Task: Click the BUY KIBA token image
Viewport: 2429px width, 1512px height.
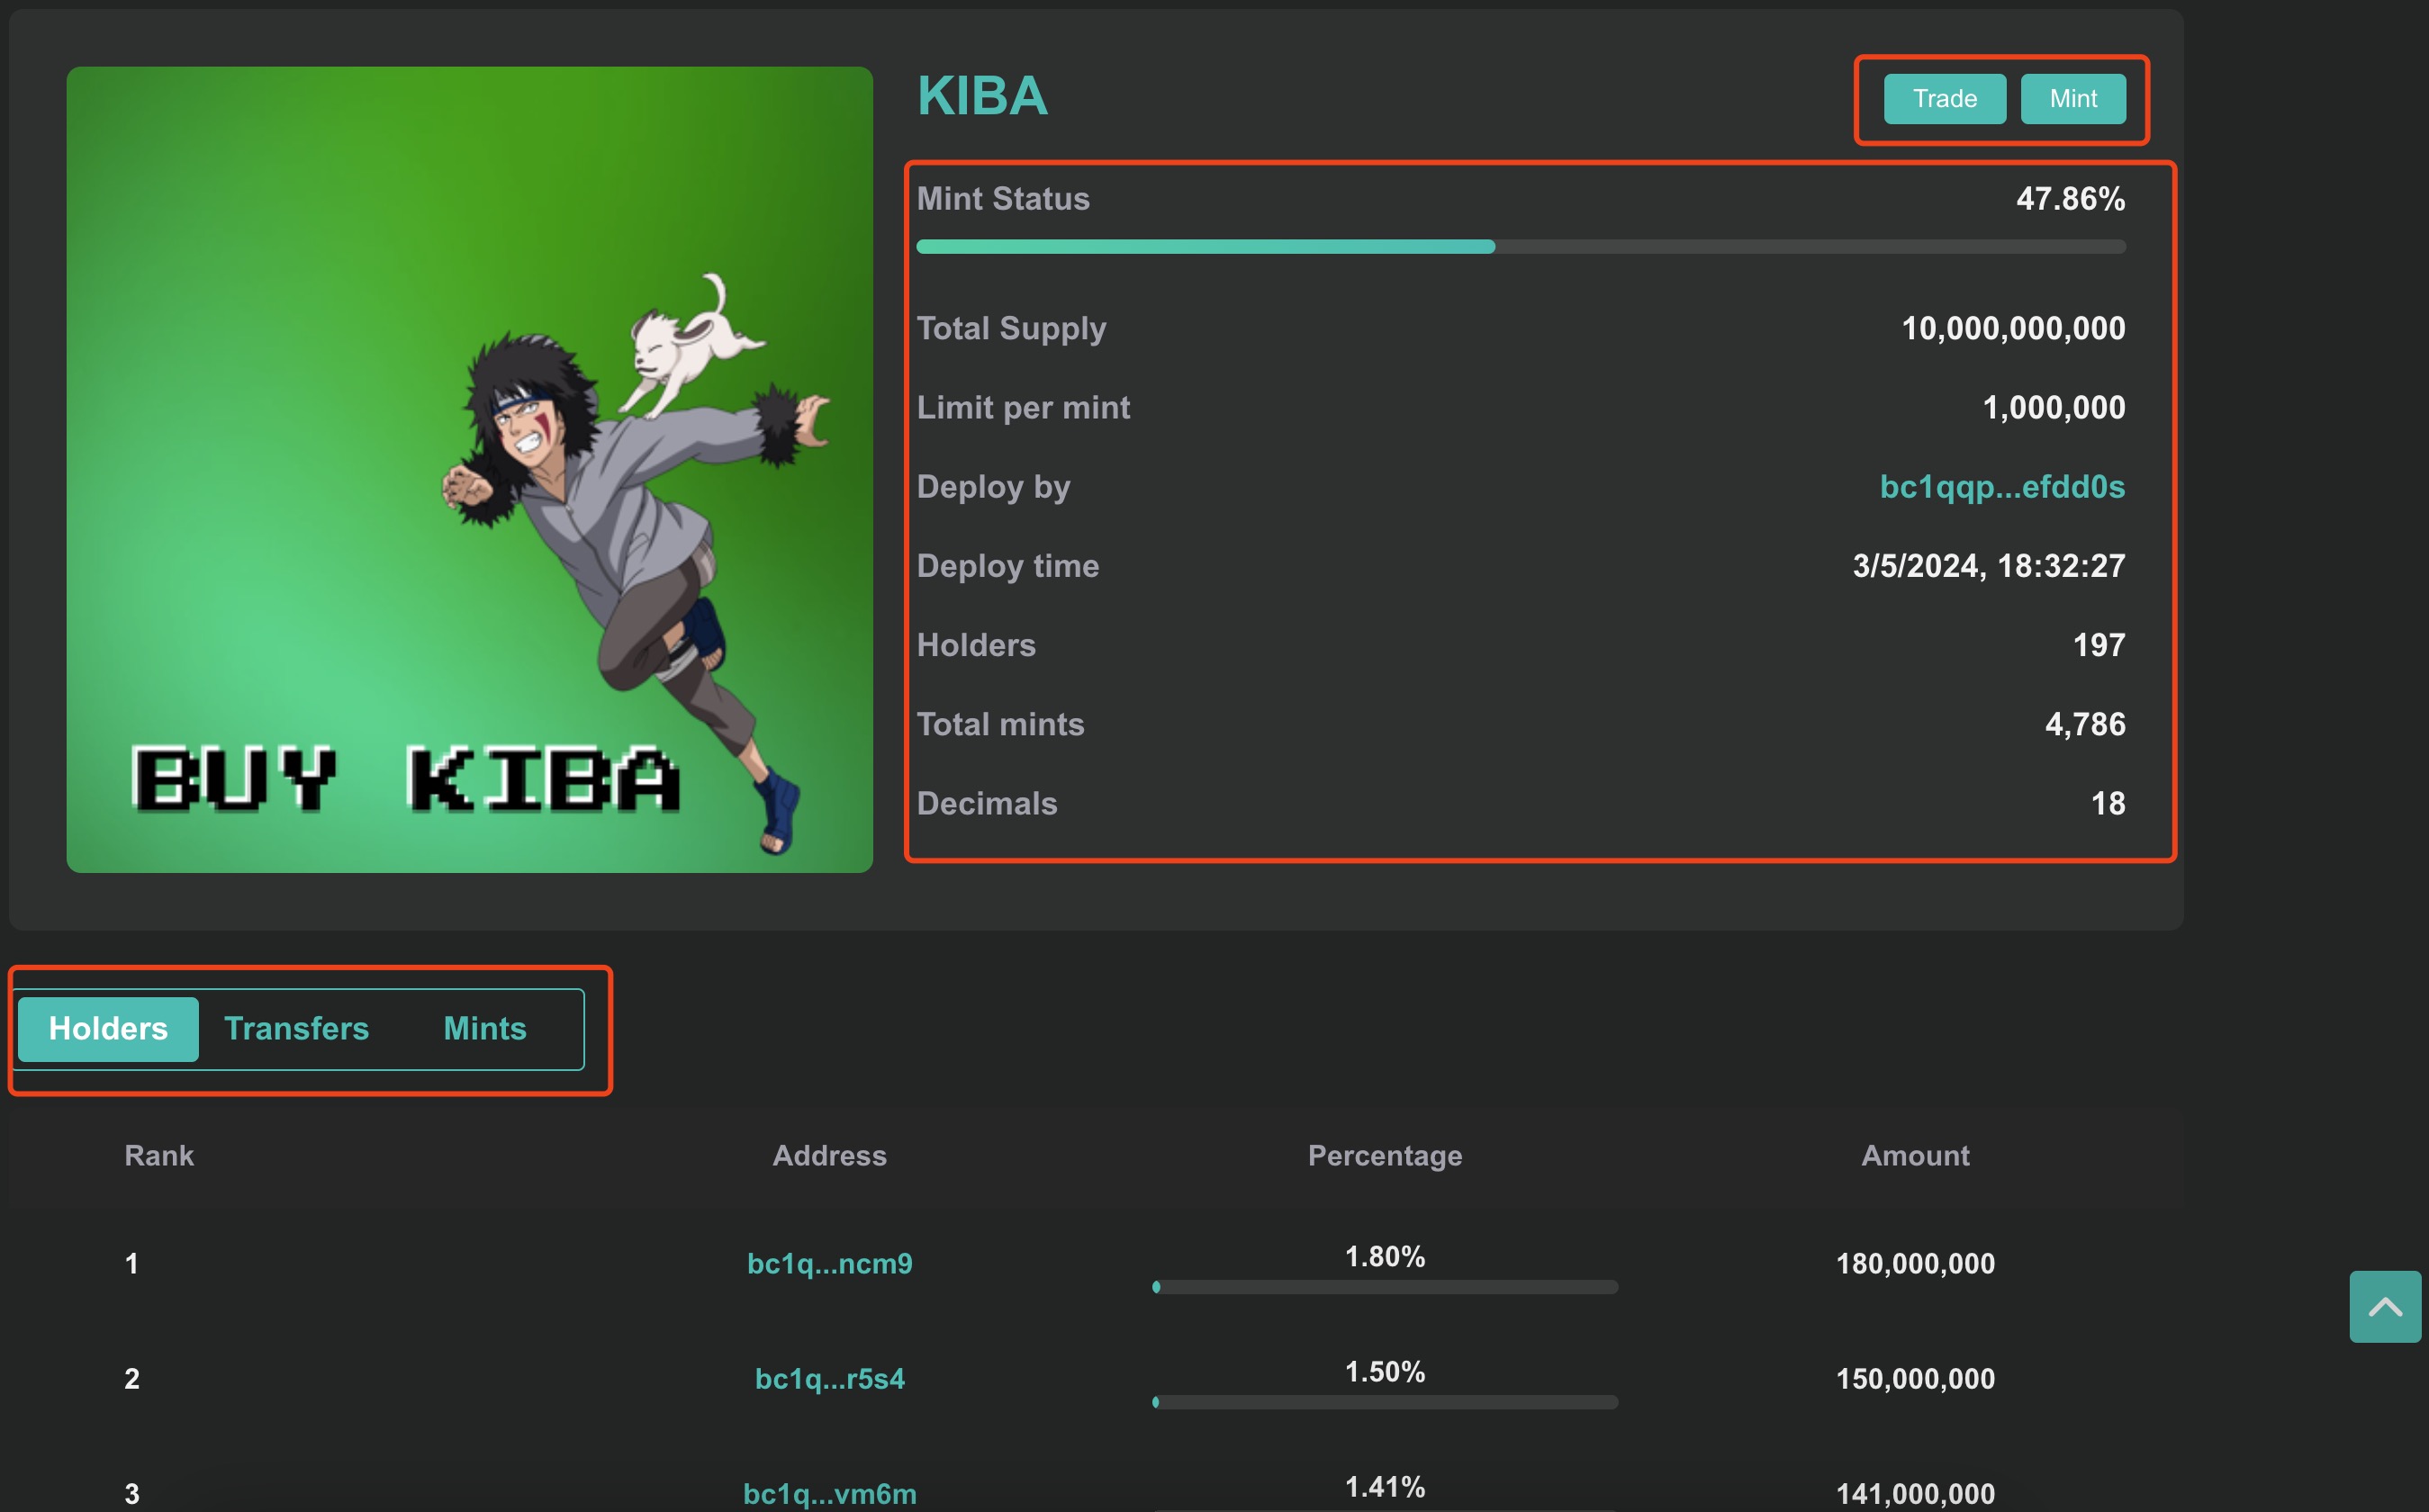Action: click(469, 469)
